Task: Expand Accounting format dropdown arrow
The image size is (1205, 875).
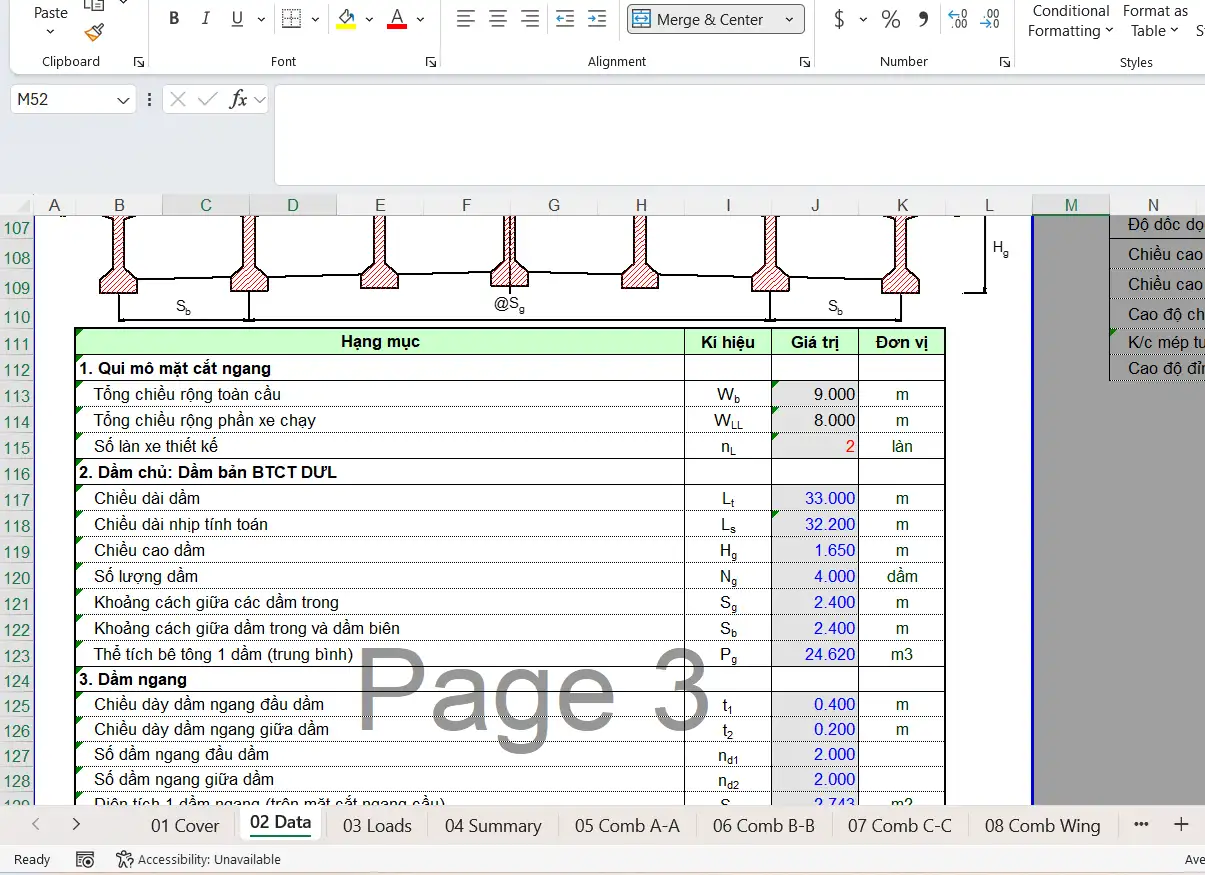Action: pos(863,19)
